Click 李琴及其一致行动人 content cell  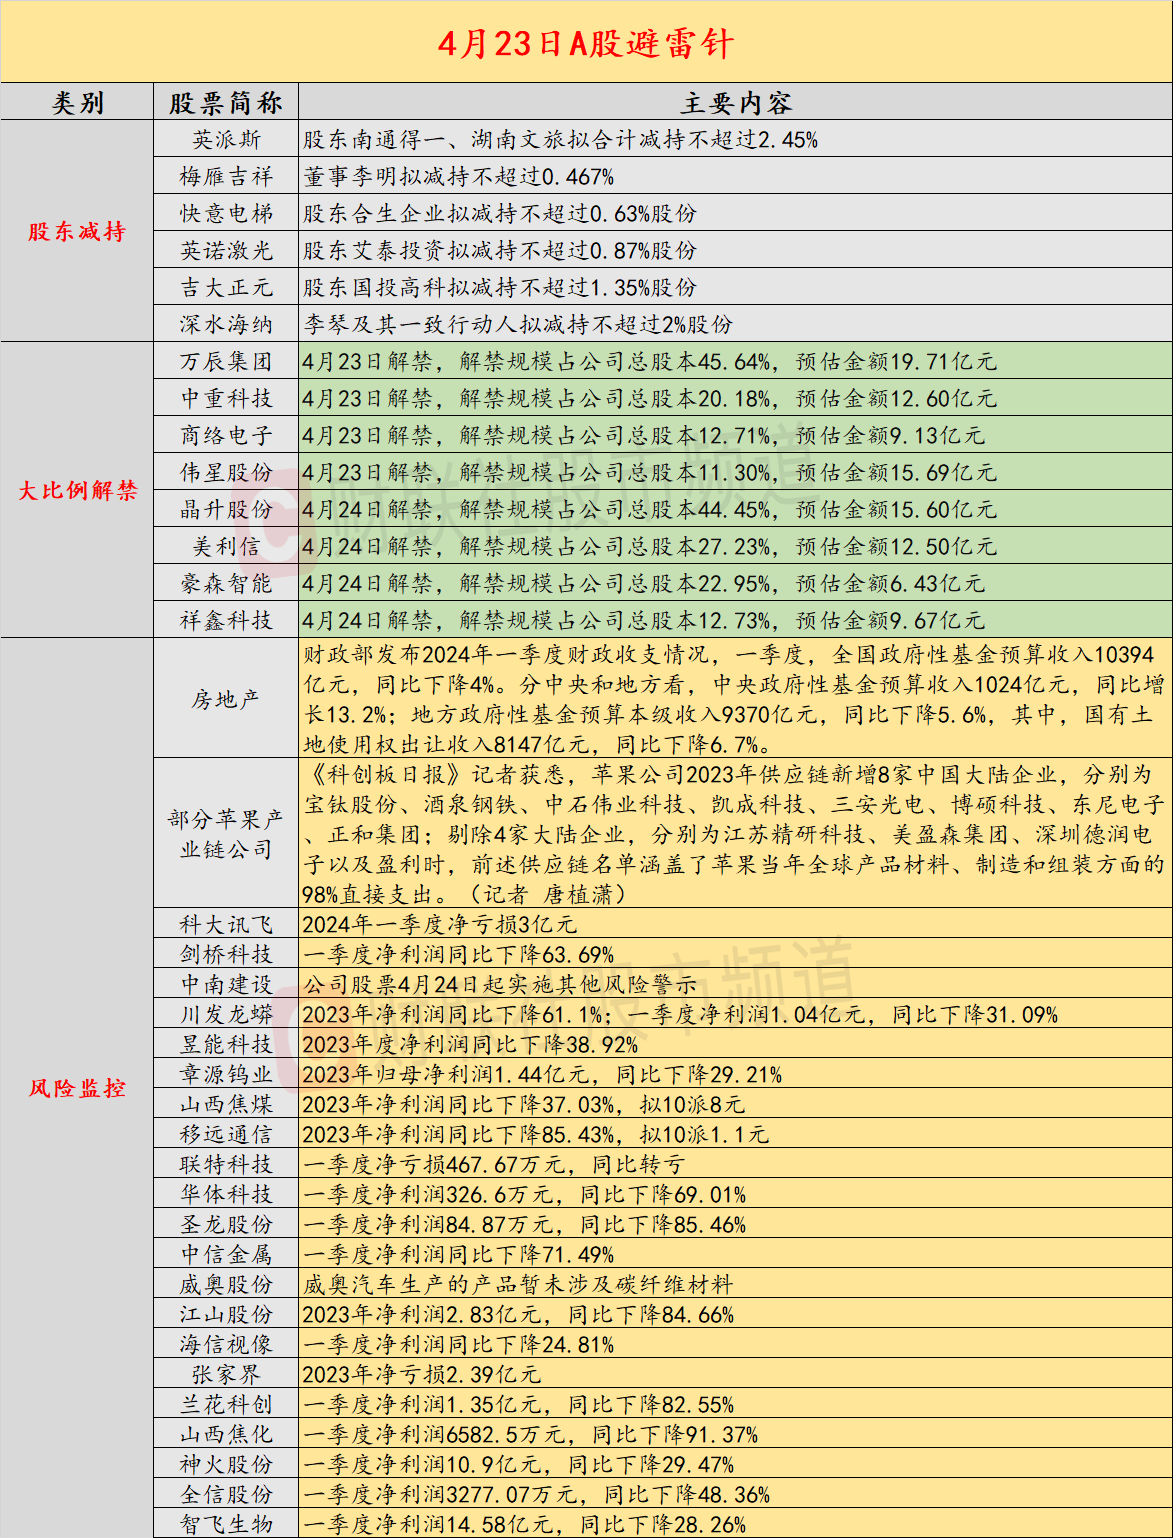tap(736, 324)
